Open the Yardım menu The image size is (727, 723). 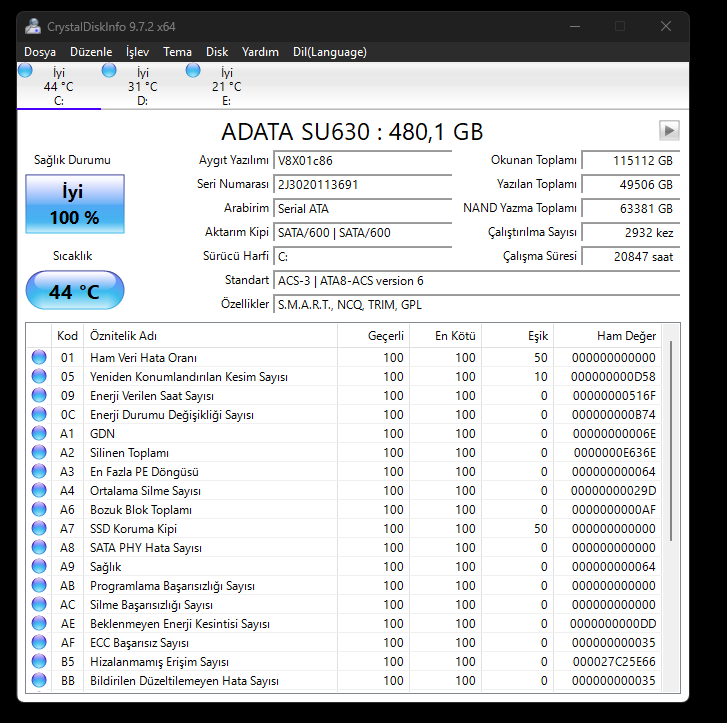pyautogui.click(x=260, y=52)
